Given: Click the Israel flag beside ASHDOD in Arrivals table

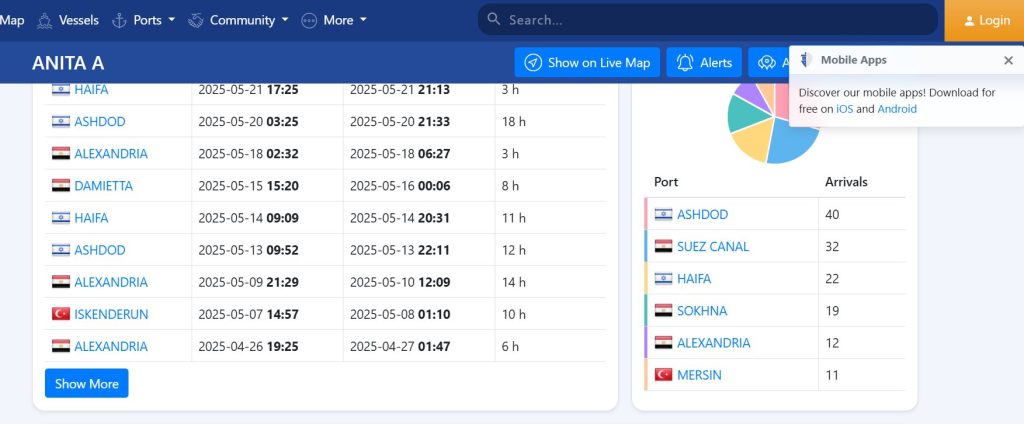Looking at the screenshot, I should 663,214.
